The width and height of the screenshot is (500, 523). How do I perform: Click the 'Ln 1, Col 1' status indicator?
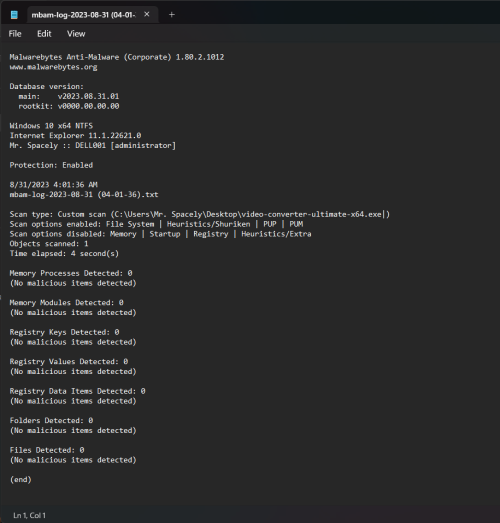(x=29, y=515)
